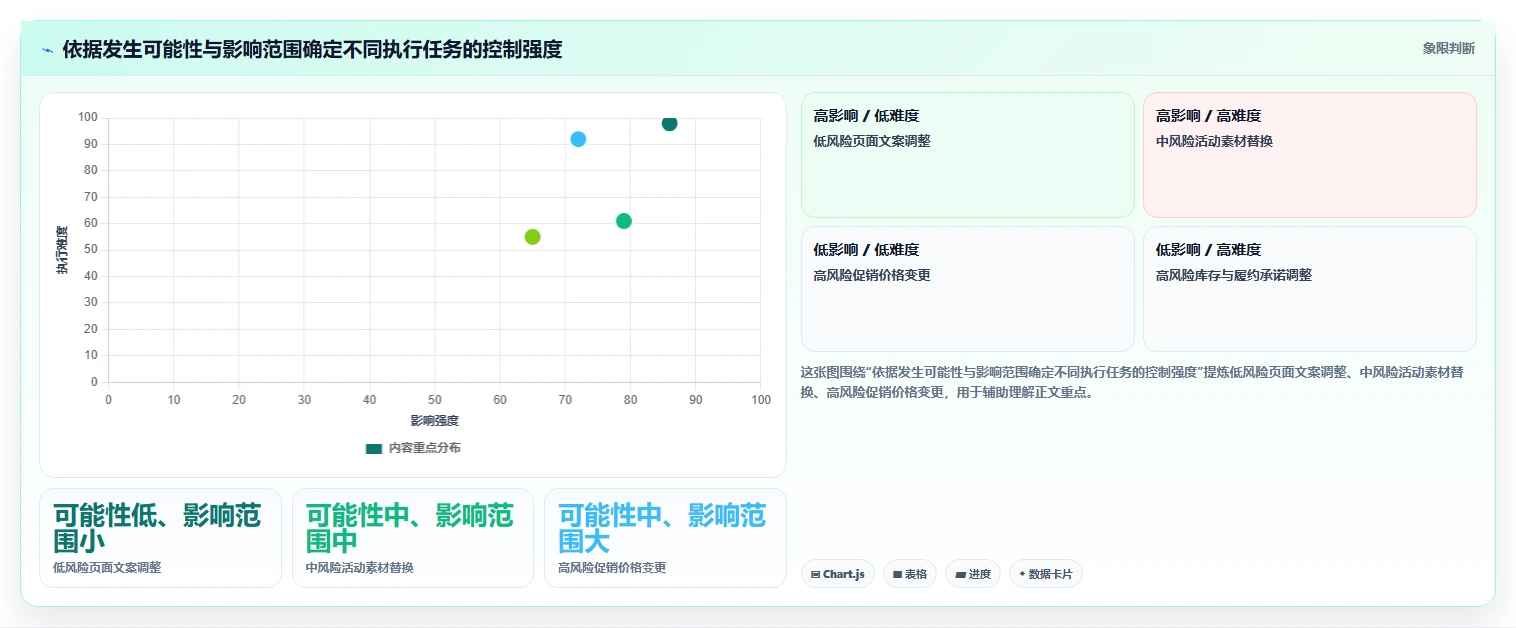Image resolution: width=1516 pixels, height=628 pixels.
Task: Click 高风险促销价格变更 under the blue data card
Action: 612,567
